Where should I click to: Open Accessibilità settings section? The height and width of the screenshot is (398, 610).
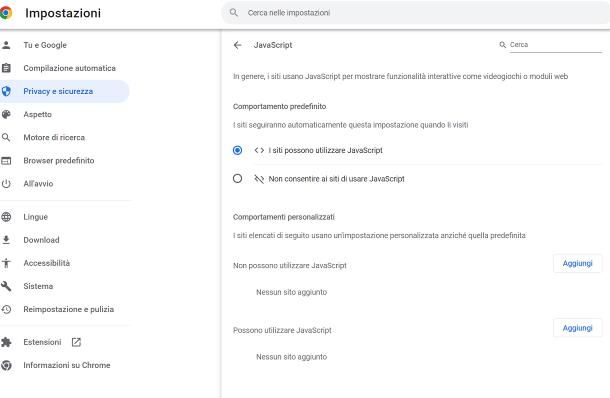click(x=64, y=263)
